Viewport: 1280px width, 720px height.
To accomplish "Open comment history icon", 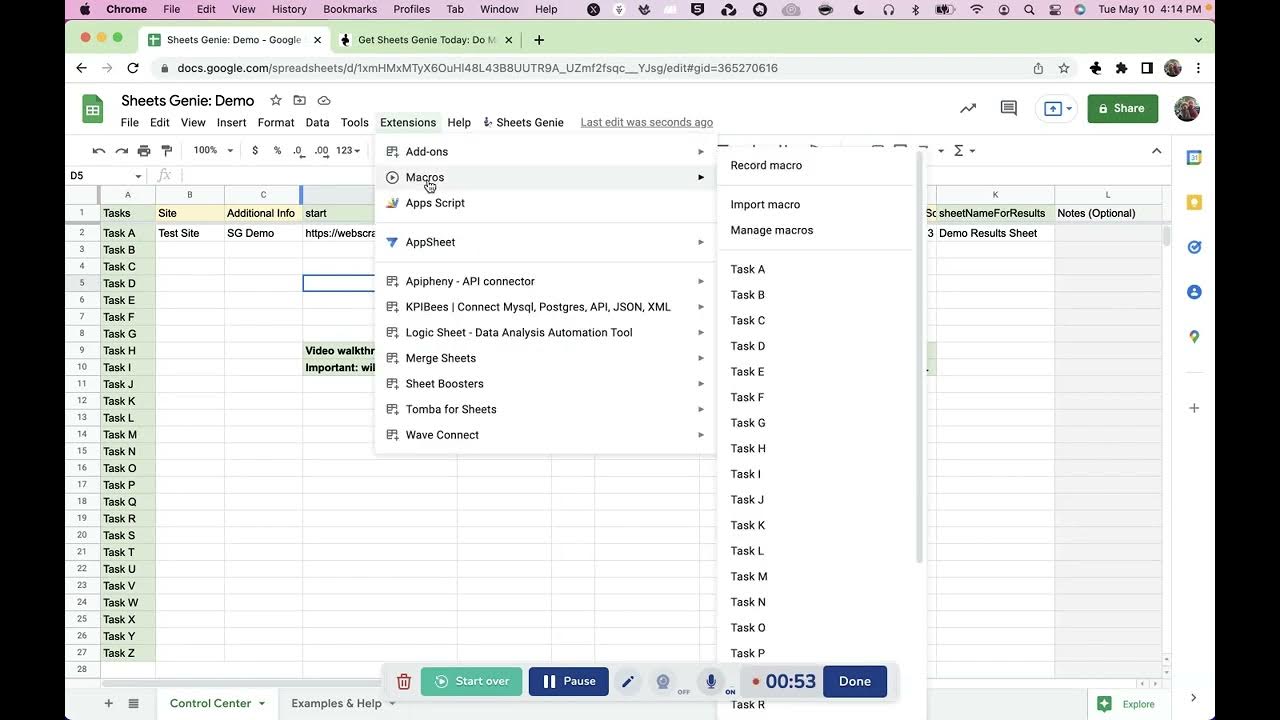I will click(1009, 108).
